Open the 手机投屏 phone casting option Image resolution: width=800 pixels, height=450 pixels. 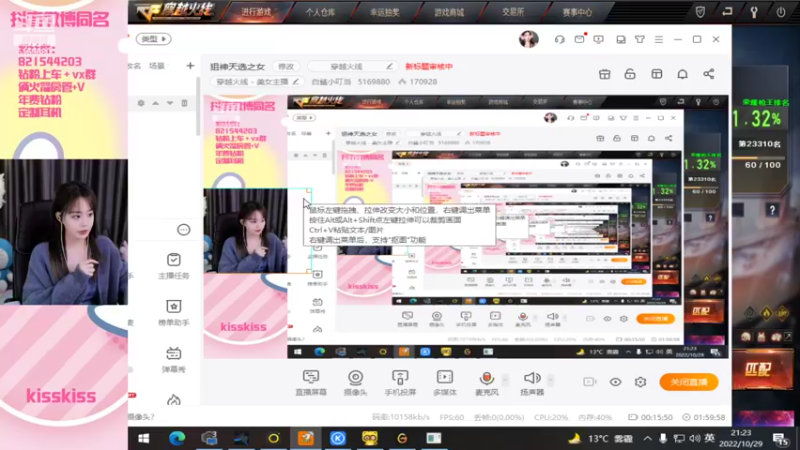[x=400, y=383]
